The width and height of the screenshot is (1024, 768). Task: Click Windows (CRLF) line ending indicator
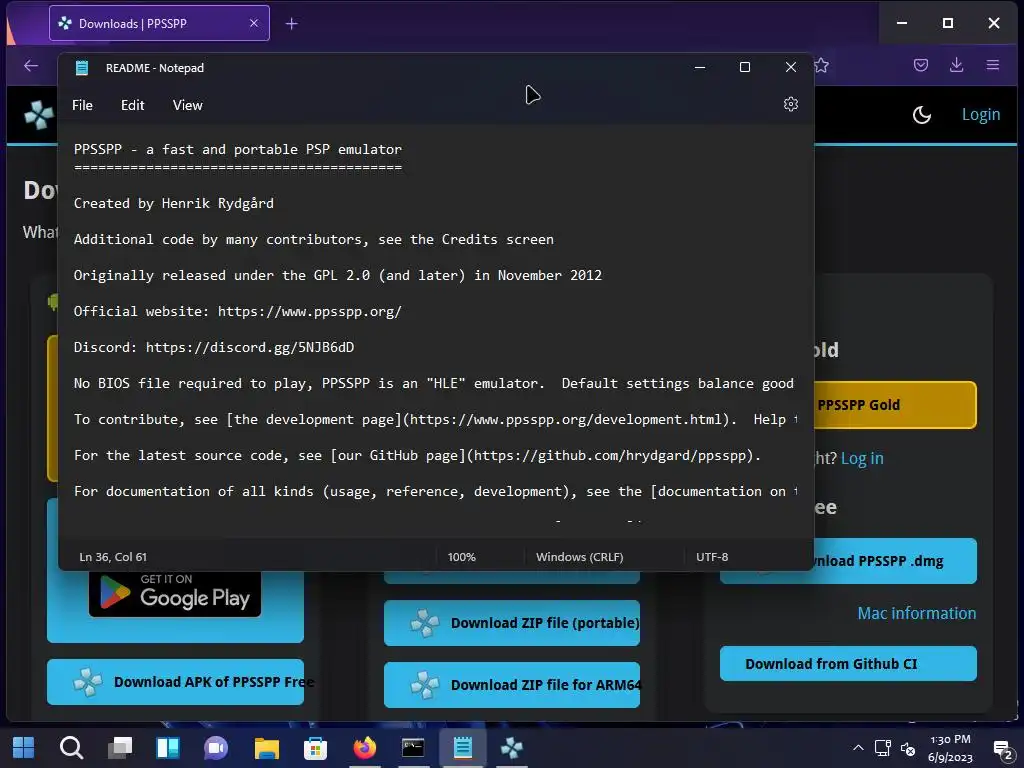coord(580,557)
